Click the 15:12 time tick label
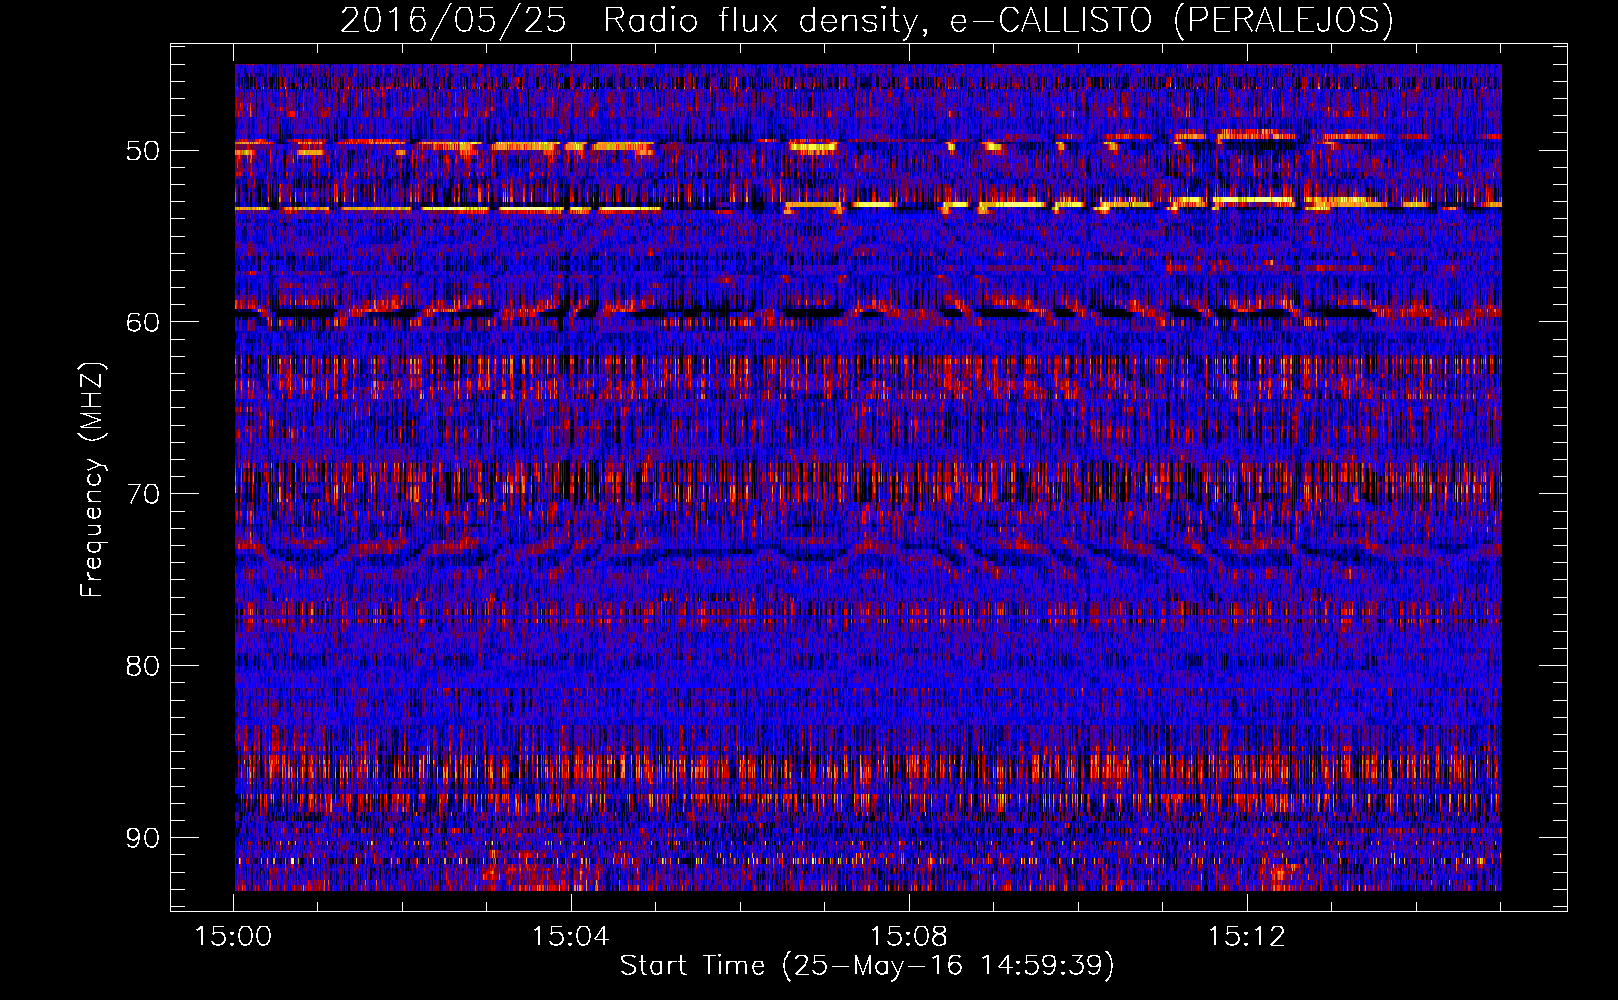 [1246, 937]
